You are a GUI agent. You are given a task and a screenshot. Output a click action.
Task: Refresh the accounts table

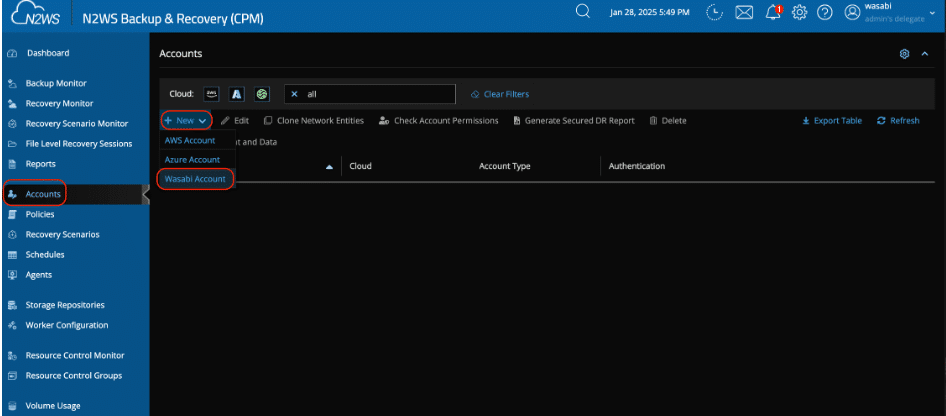(x=898, y=121)
